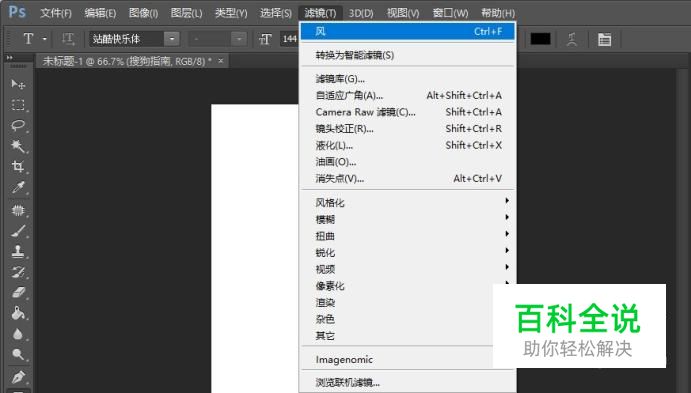Open the 图层(L) menu
This screenshot has width=691, height=393.
[x=186, y=13]
